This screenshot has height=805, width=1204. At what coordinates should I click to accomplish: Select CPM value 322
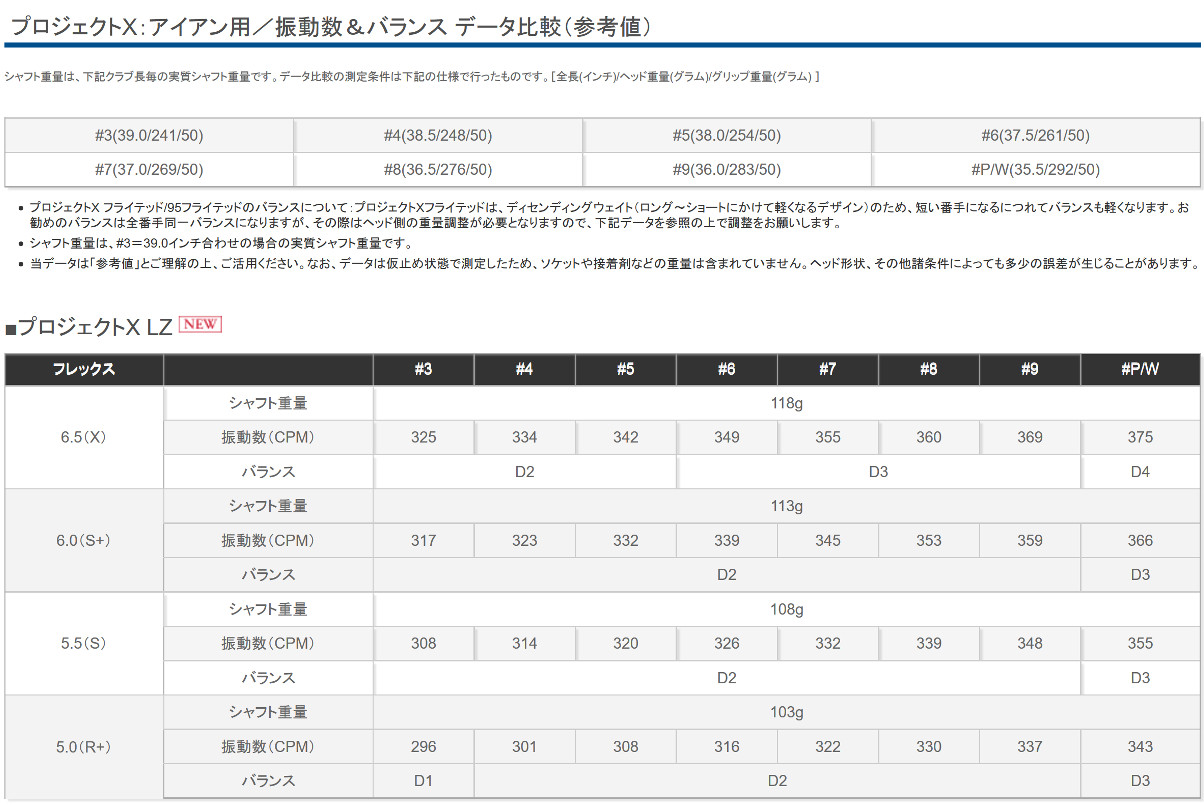828,746
